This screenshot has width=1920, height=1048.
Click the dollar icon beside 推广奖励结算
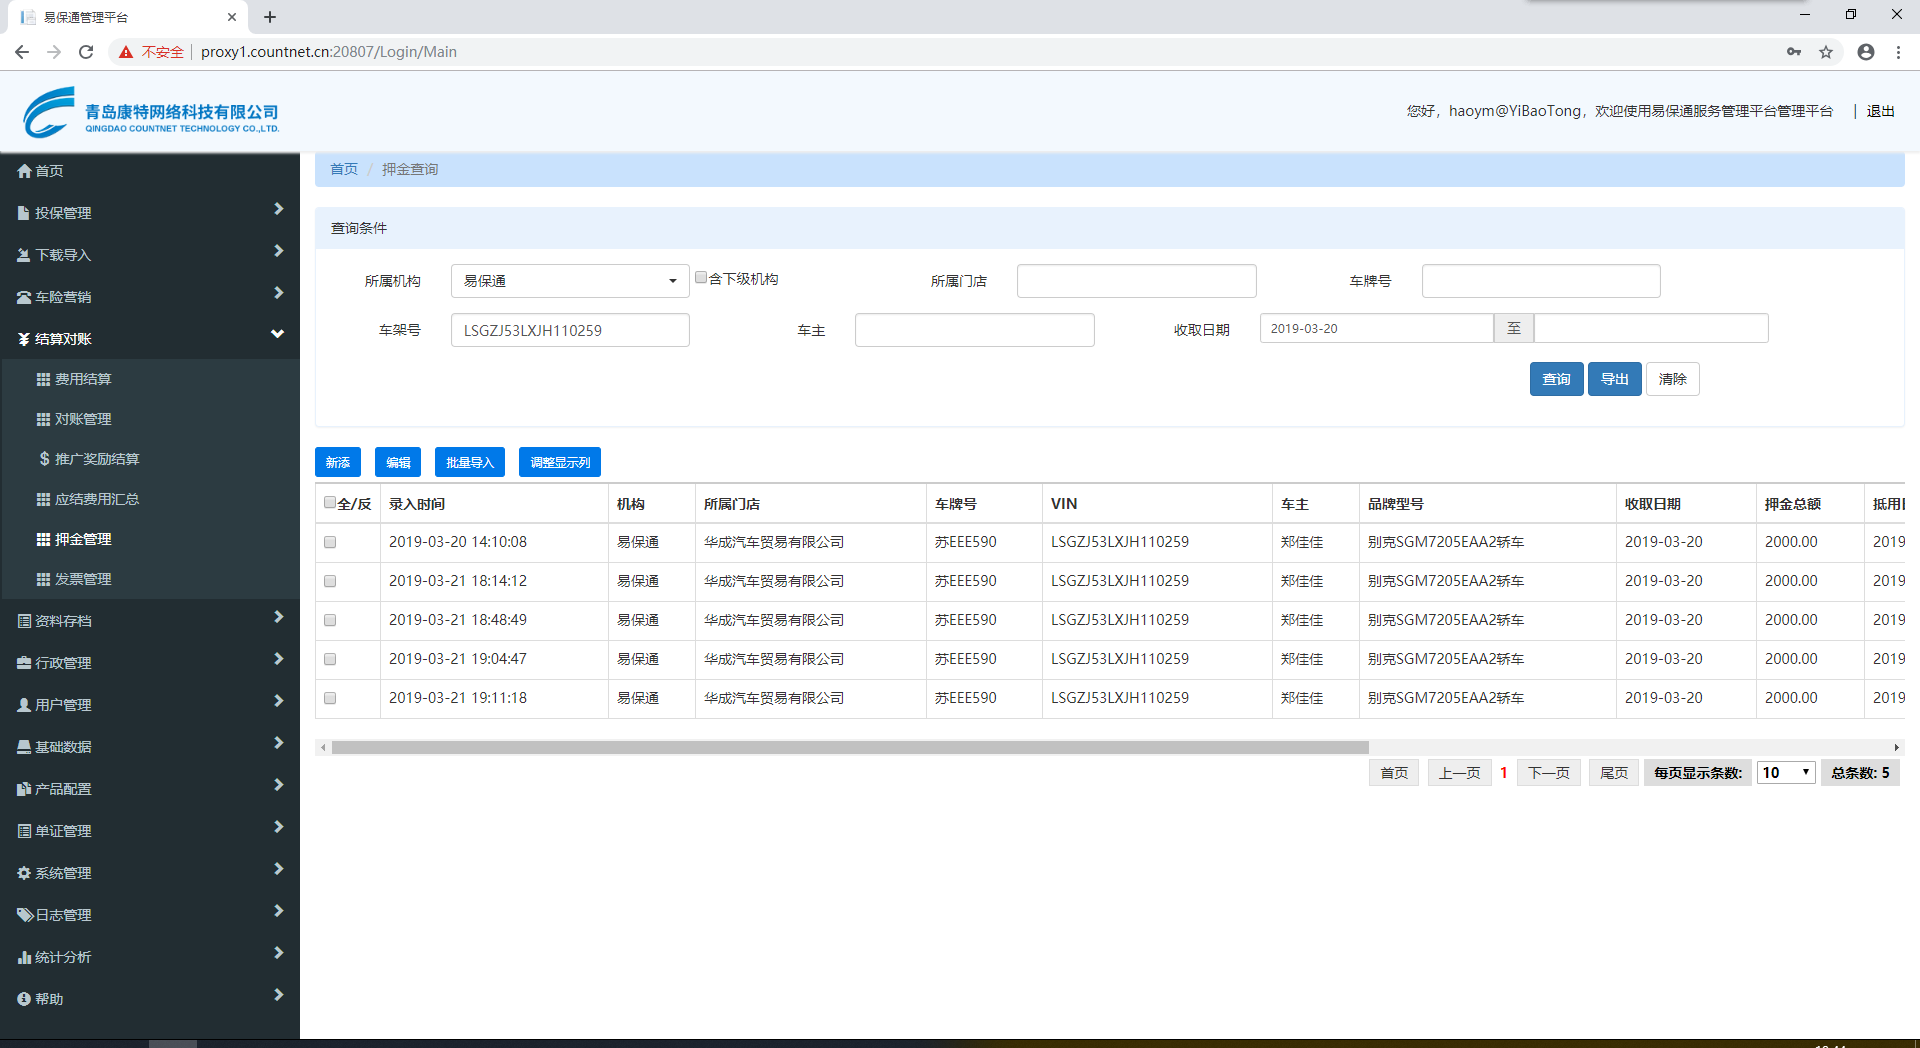(x=44, y=459)
